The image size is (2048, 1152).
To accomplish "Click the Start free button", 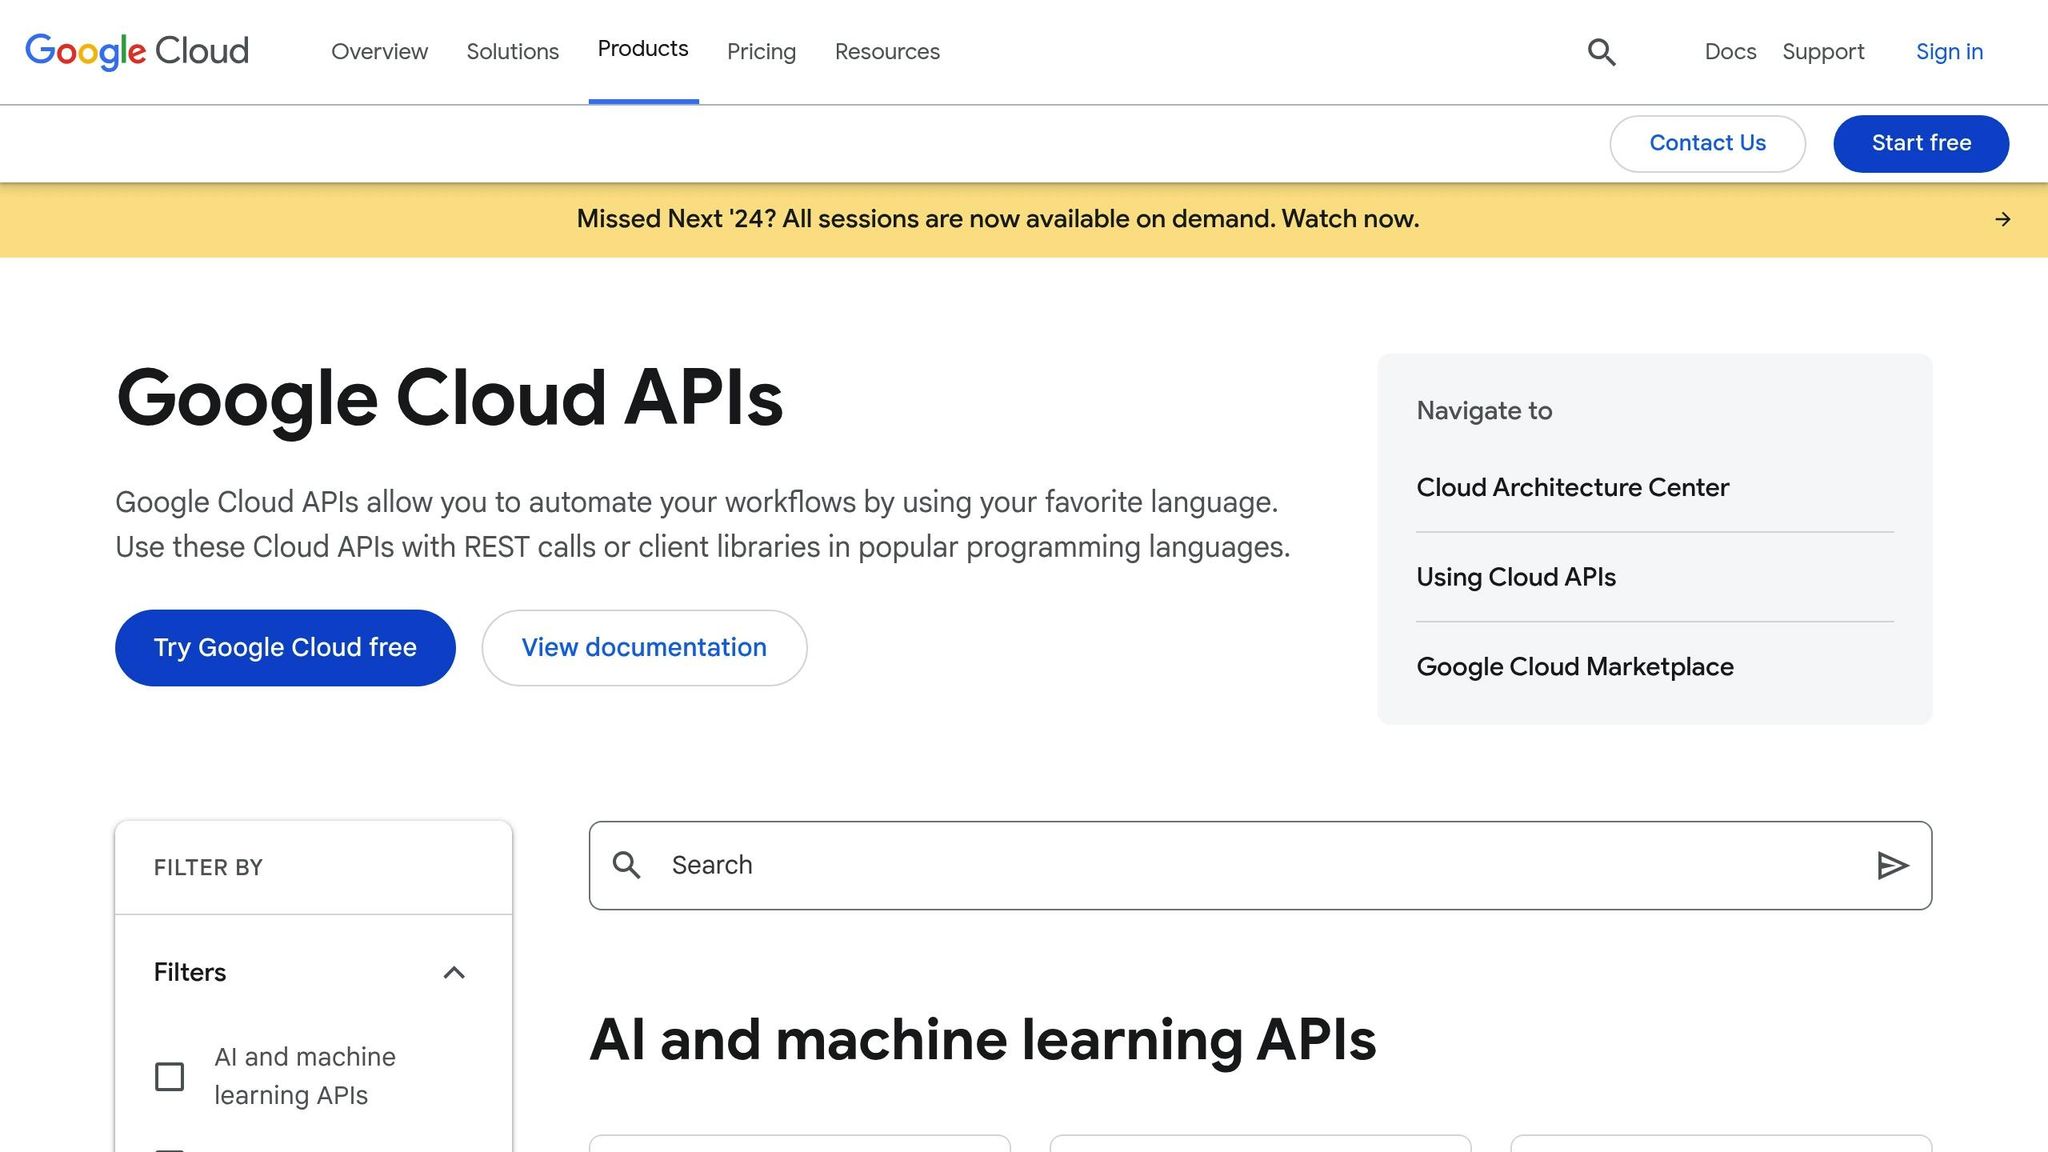I will coord(1921,144).
